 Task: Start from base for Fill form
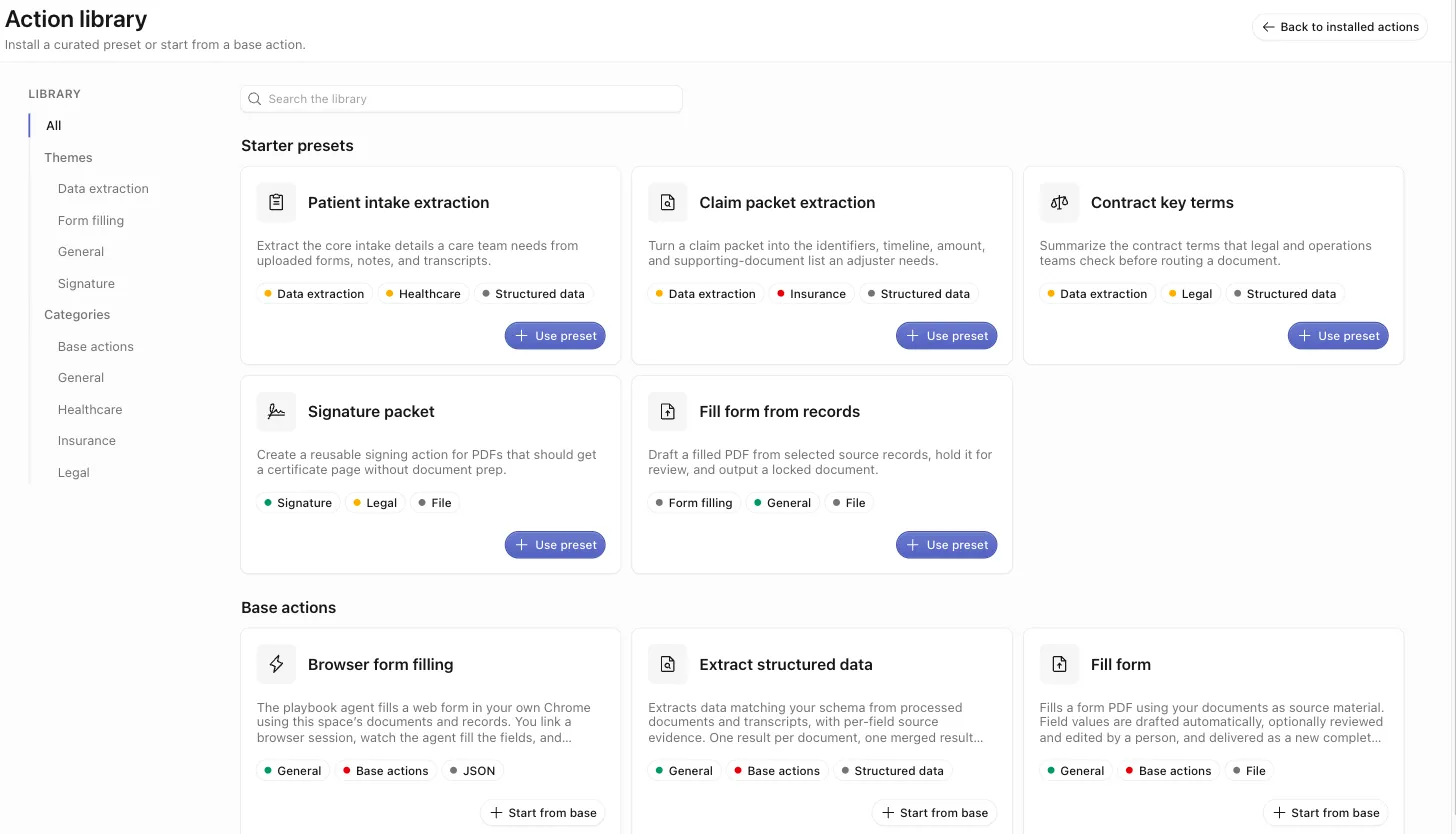pos(1326,813)
